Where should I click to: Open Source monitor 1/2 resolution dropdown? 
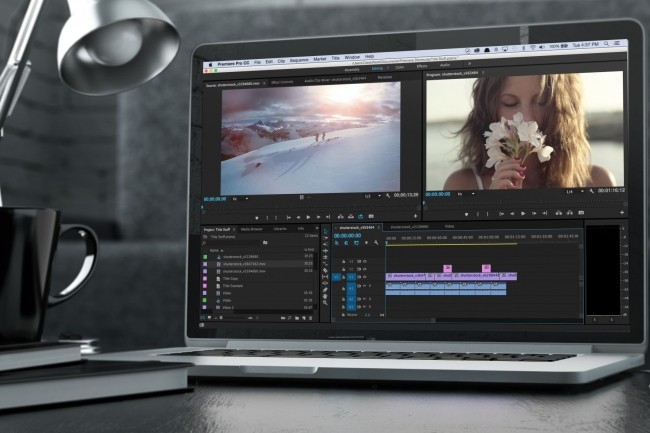point(373,196)
